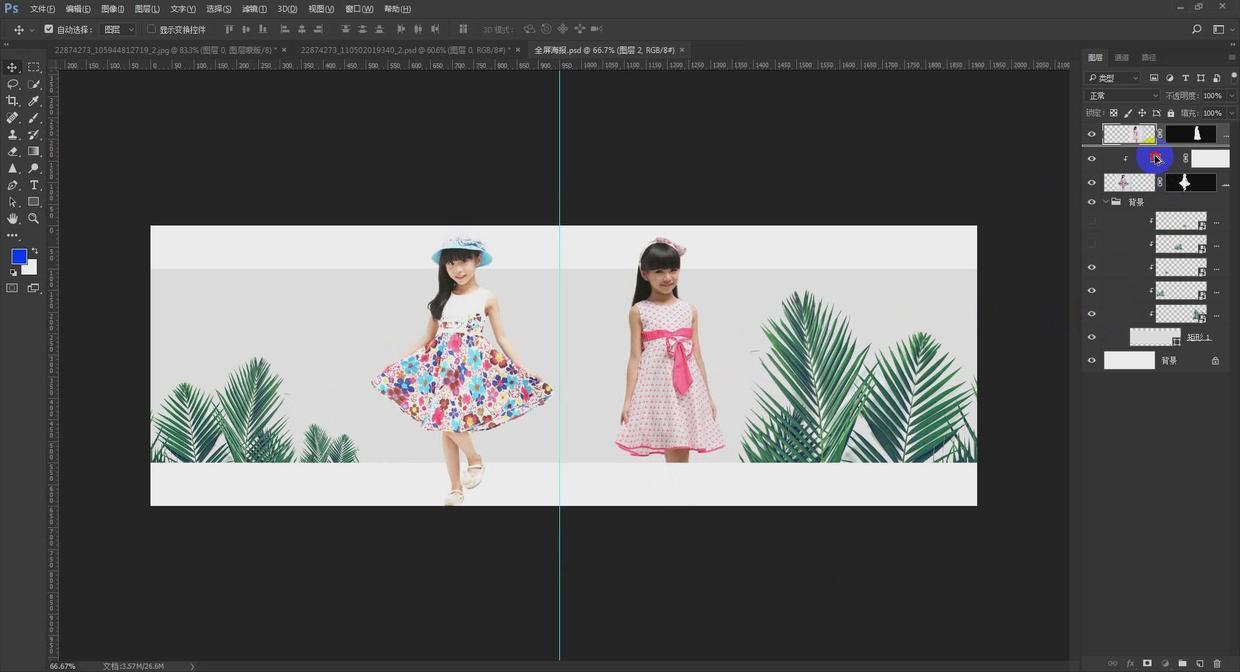The height and width of the screenshot is (672, 1240).
Task: Uncheck the 自动选择 checkbox
Action: [49, 29]
